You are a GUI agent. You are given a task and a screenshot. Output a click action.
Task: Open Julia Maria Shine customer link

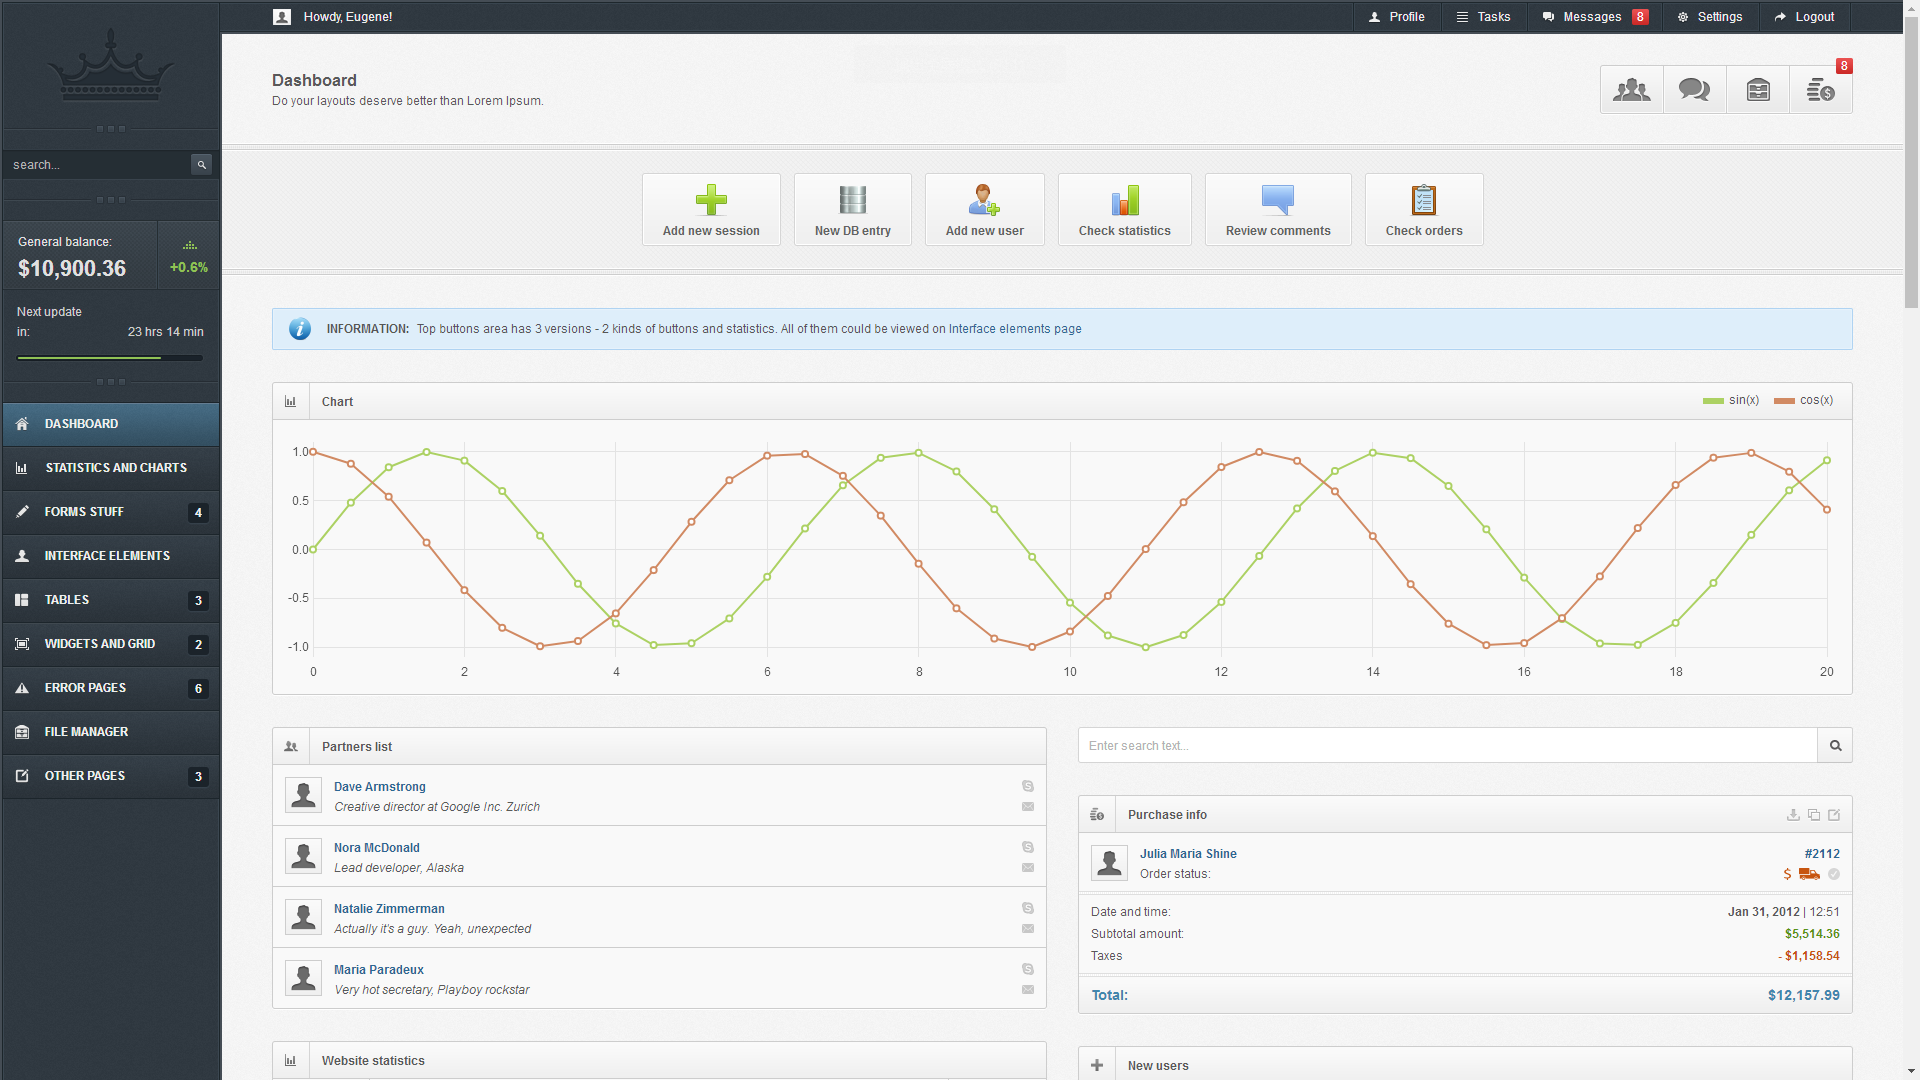coord(1188,854)
